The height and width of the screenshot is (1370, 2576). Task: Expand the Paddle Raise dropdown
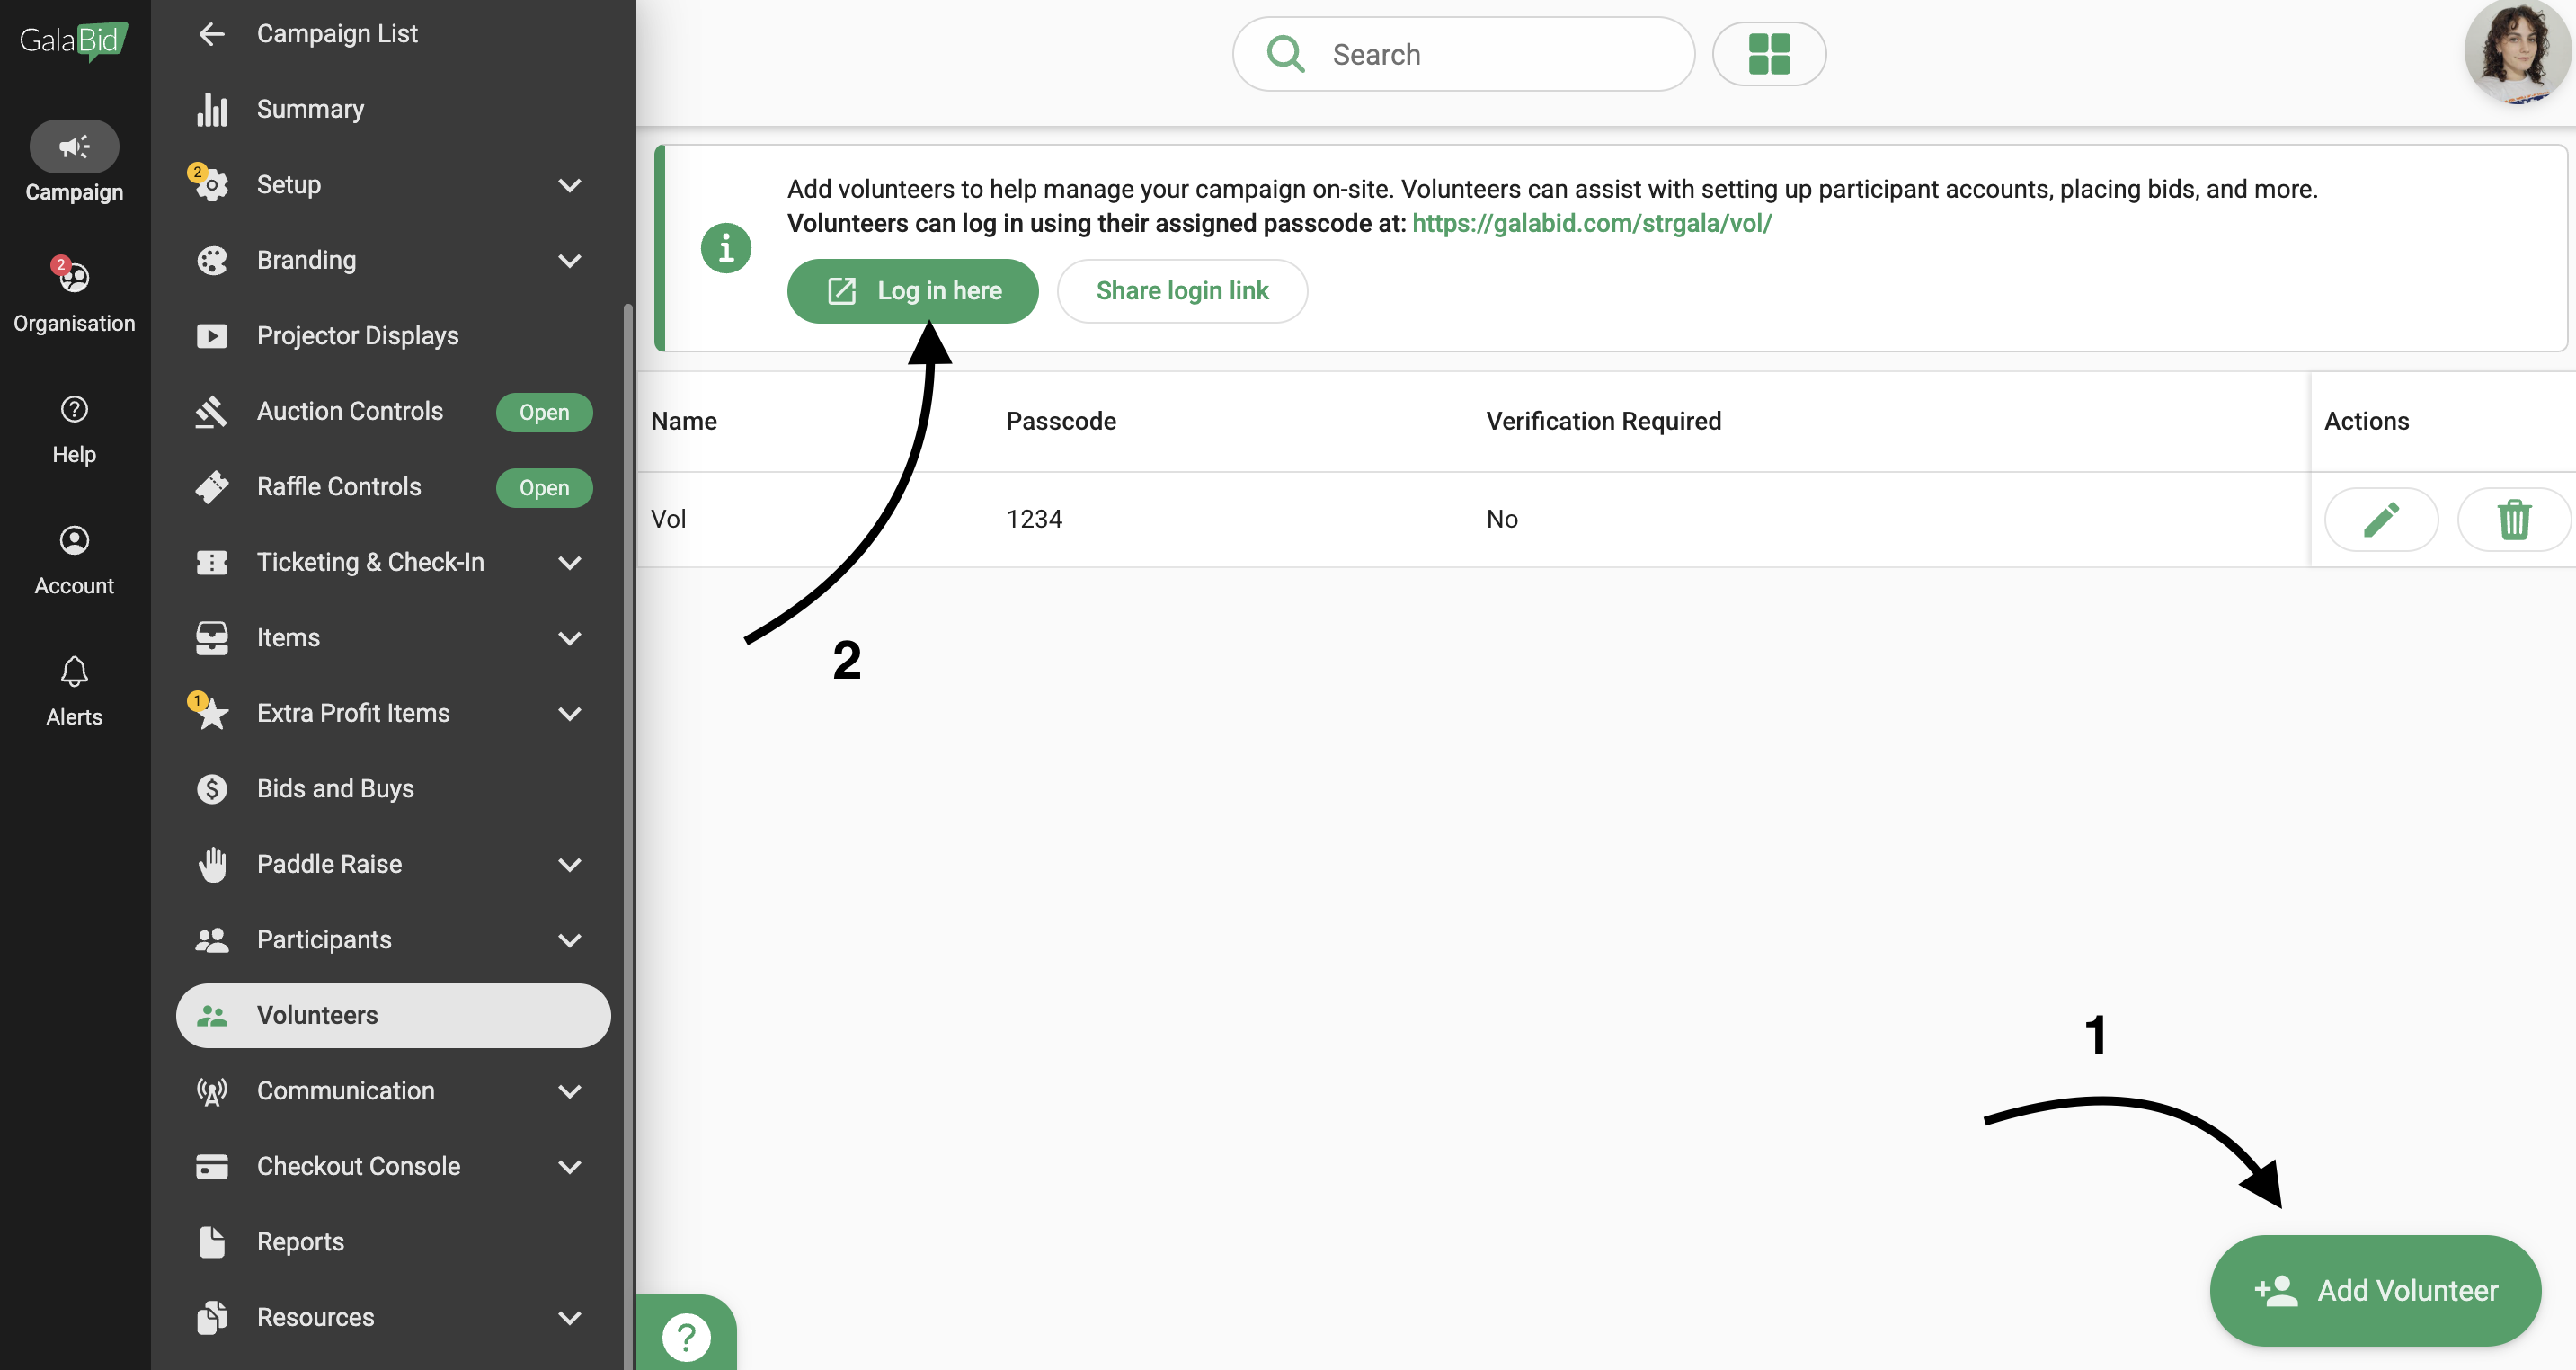(569, 865)
